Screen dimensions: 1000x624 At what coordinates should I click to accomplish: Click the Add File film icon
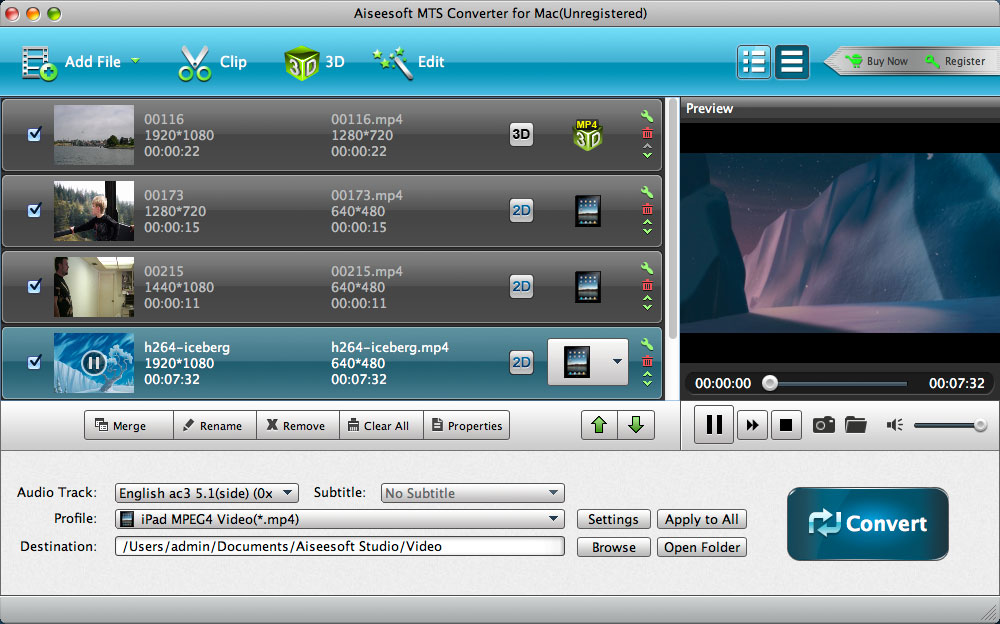39,63
